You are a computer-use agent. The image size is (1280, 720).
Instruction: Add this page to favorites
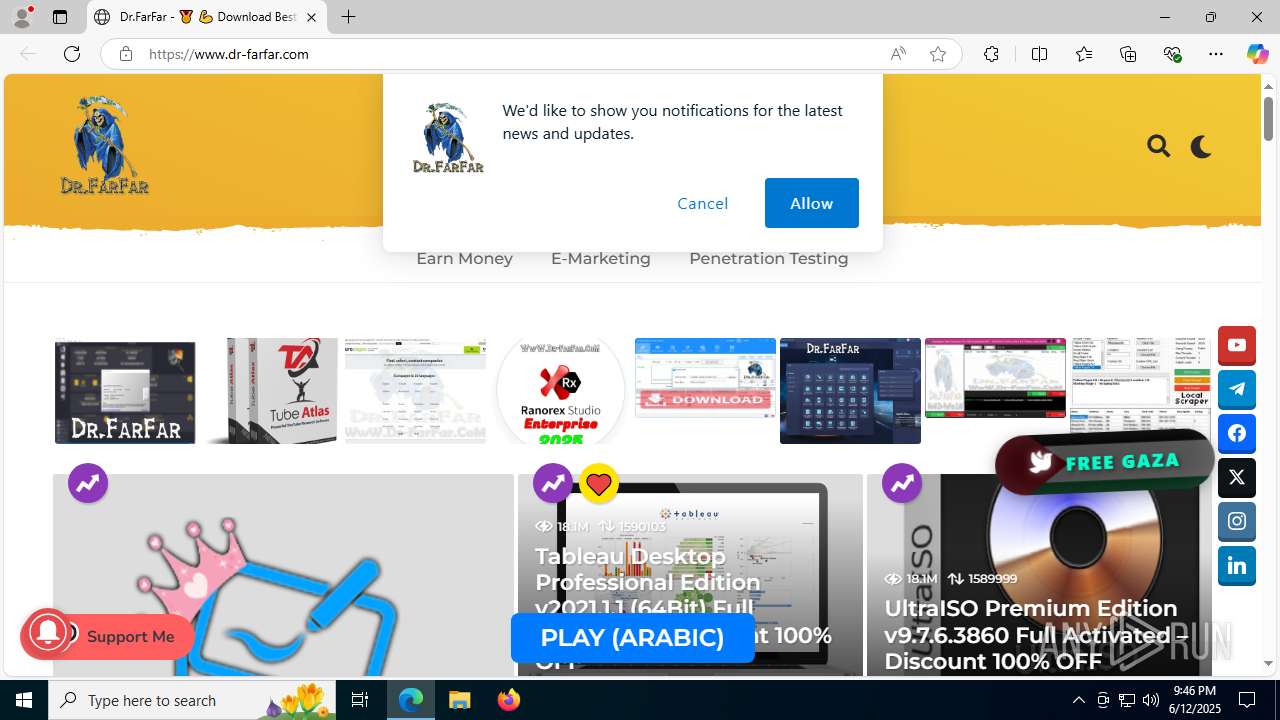[x=938, y=54]
